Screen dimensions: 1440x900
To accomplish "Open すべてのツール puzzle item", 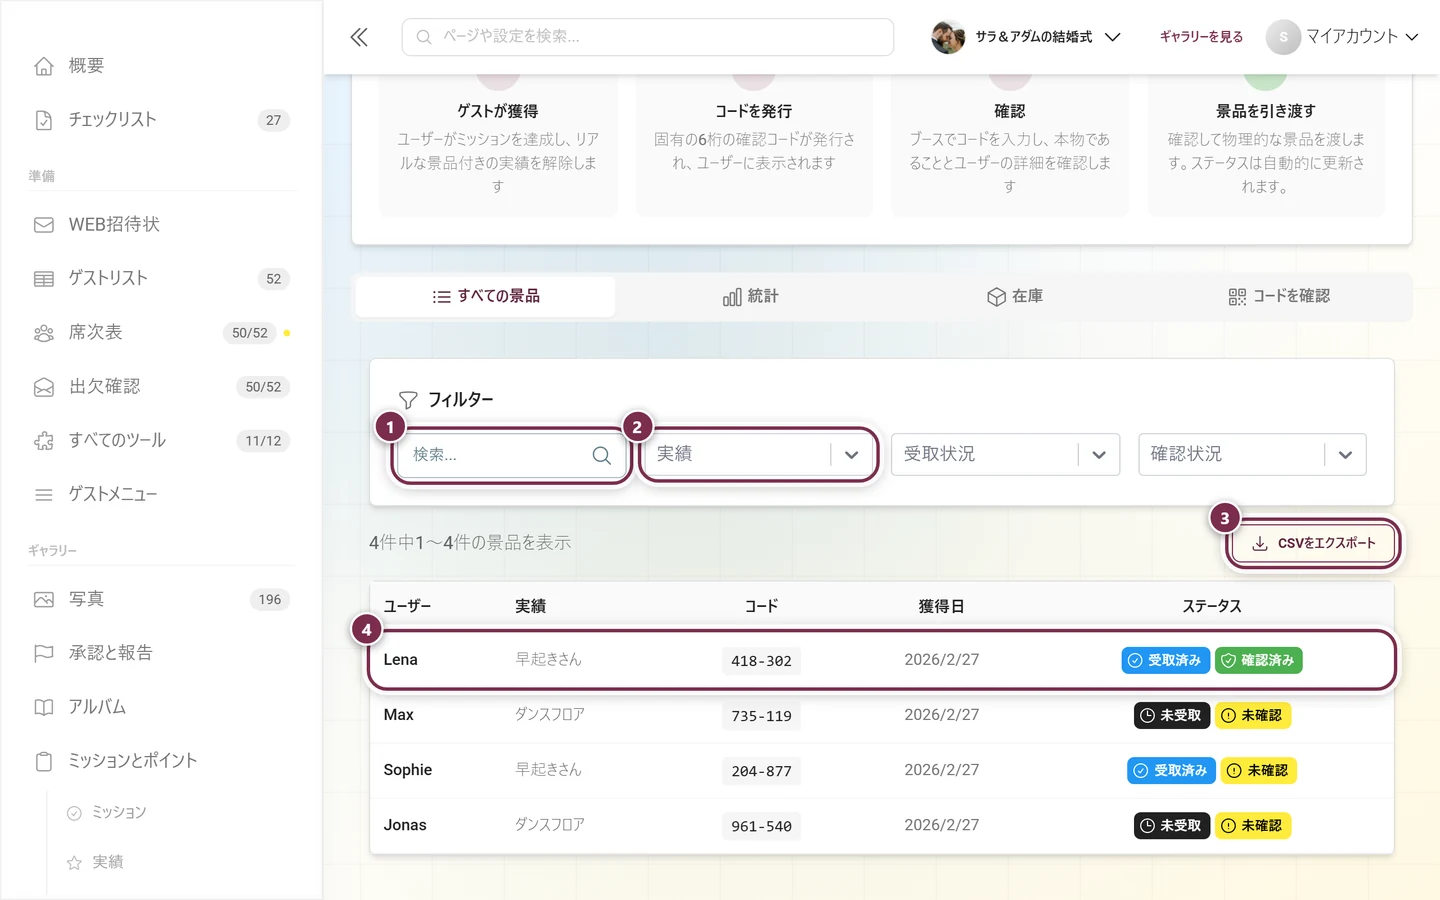I will pyautogui.click(x=161, y=441).
